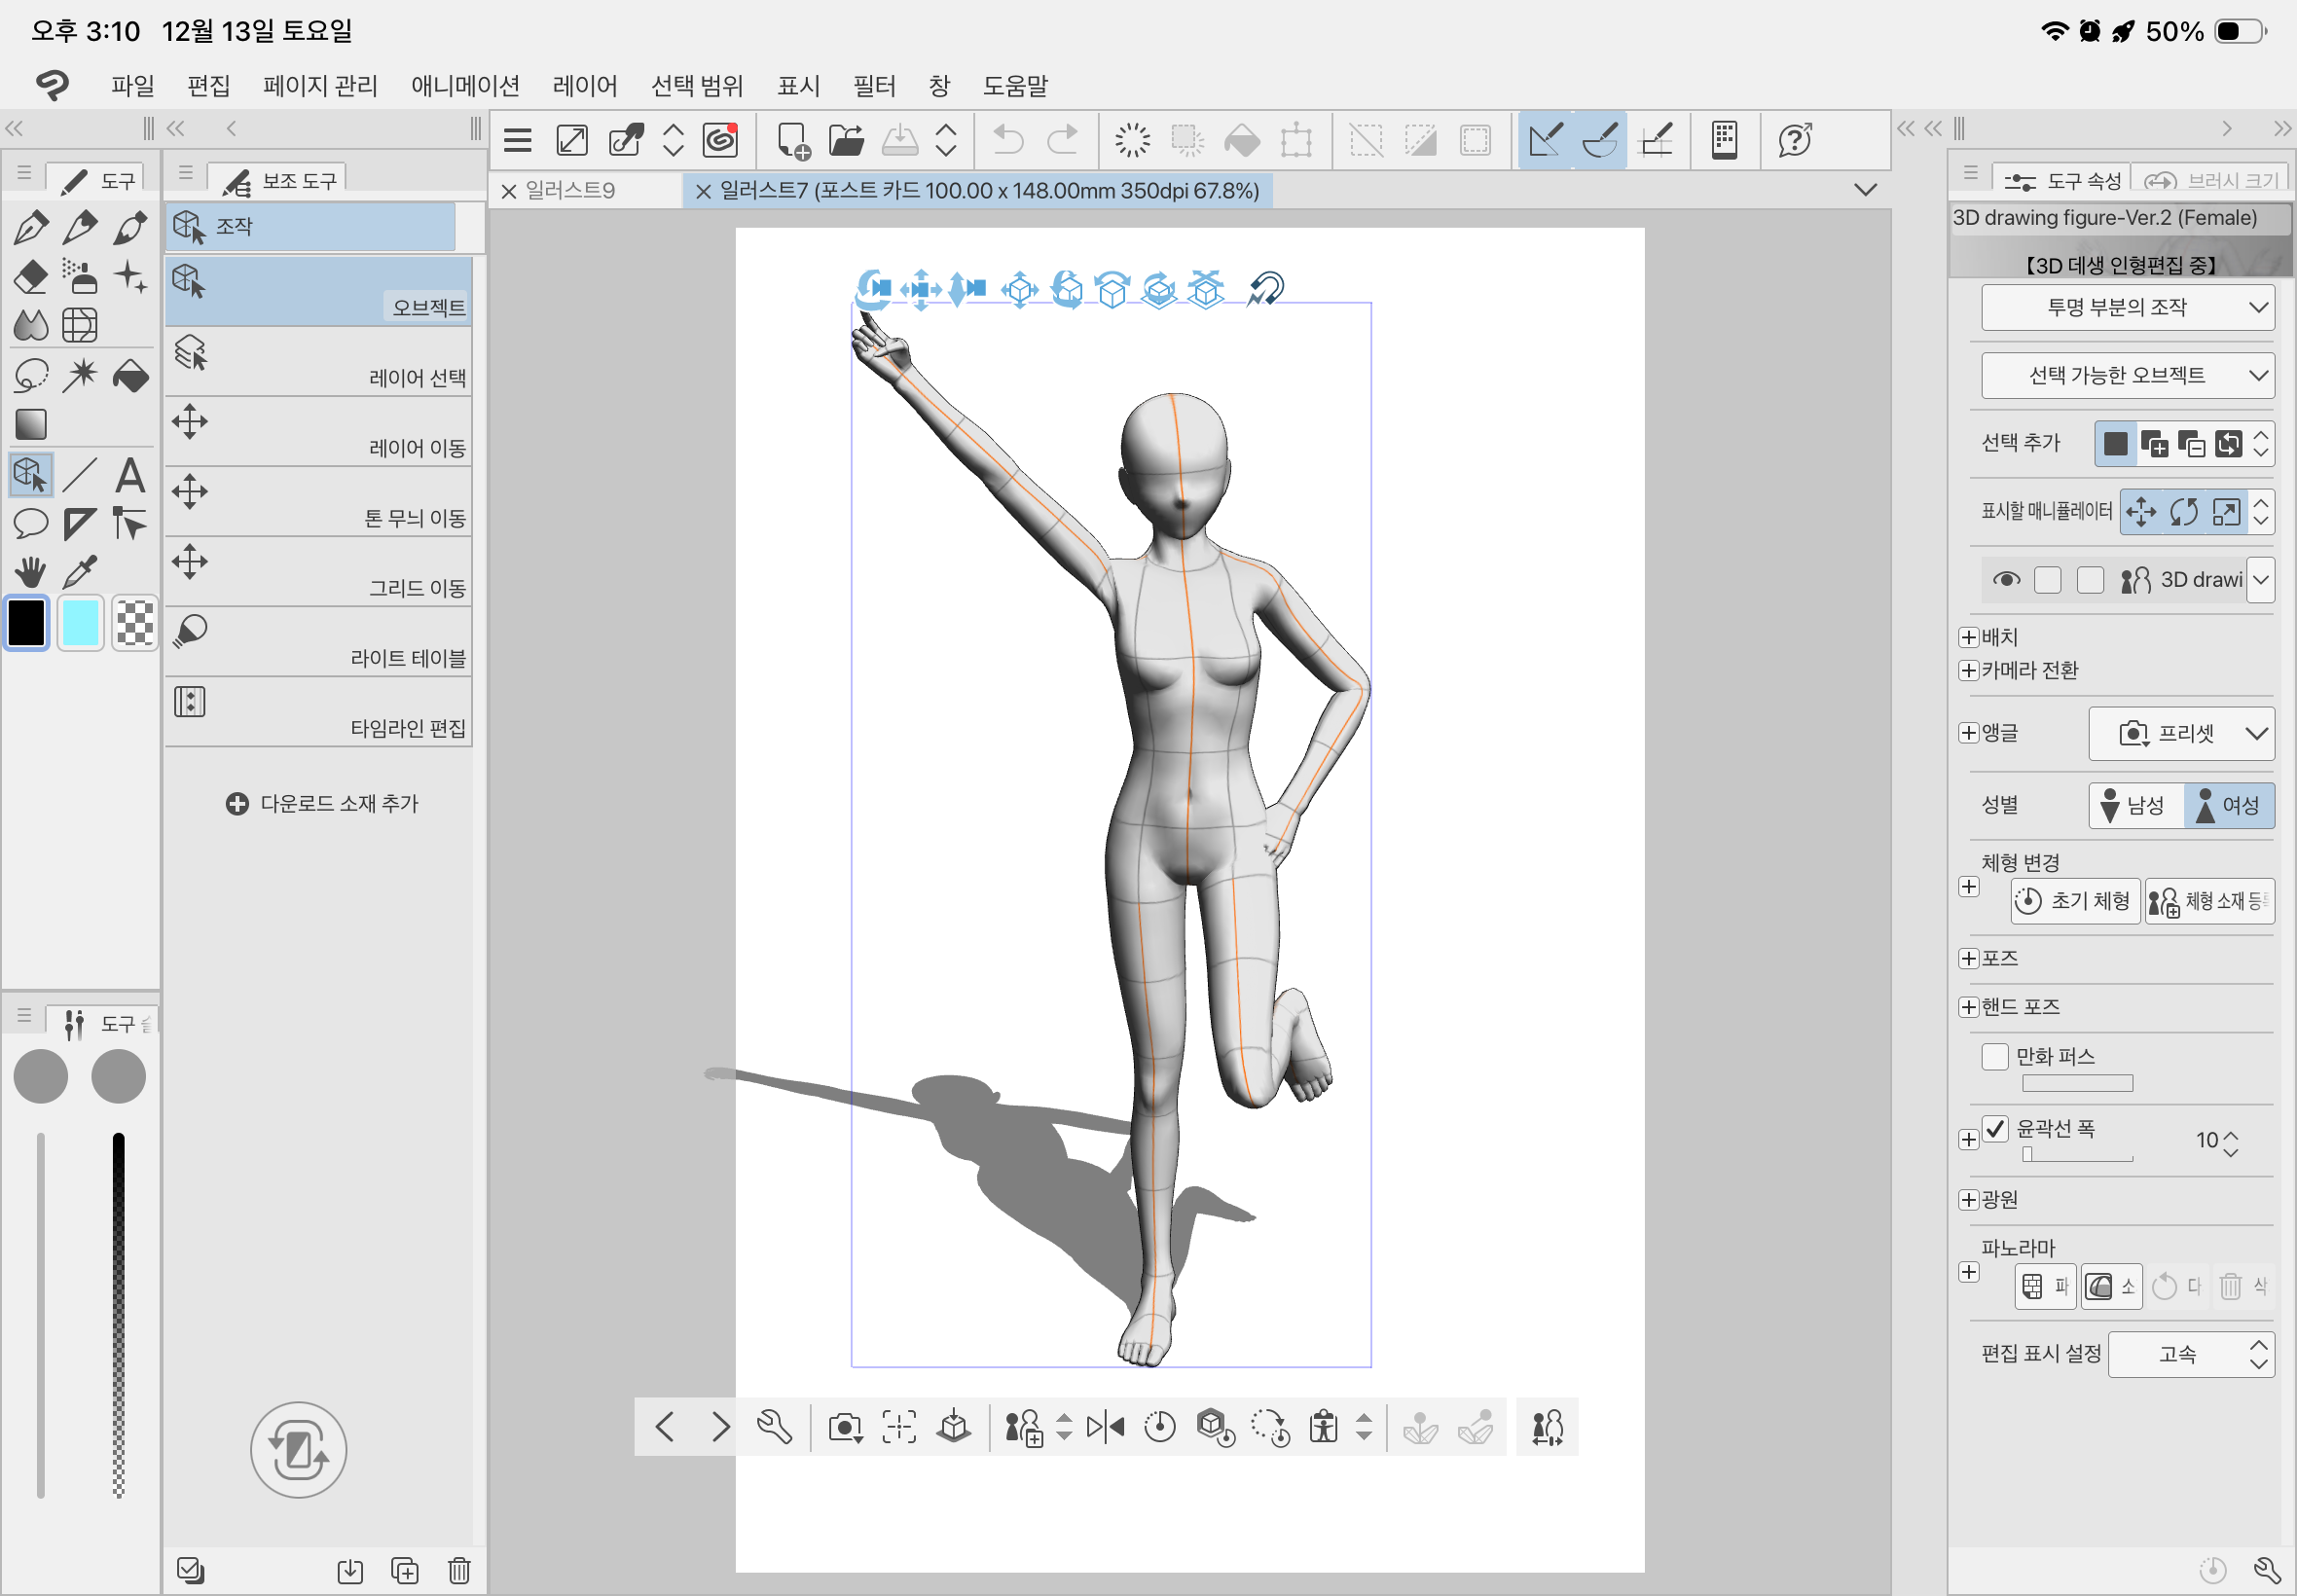The image size is (2297, 1596).
Task: Open the 투명 부분의 조작 dropdown
Action: click(x=2127, y=307)
